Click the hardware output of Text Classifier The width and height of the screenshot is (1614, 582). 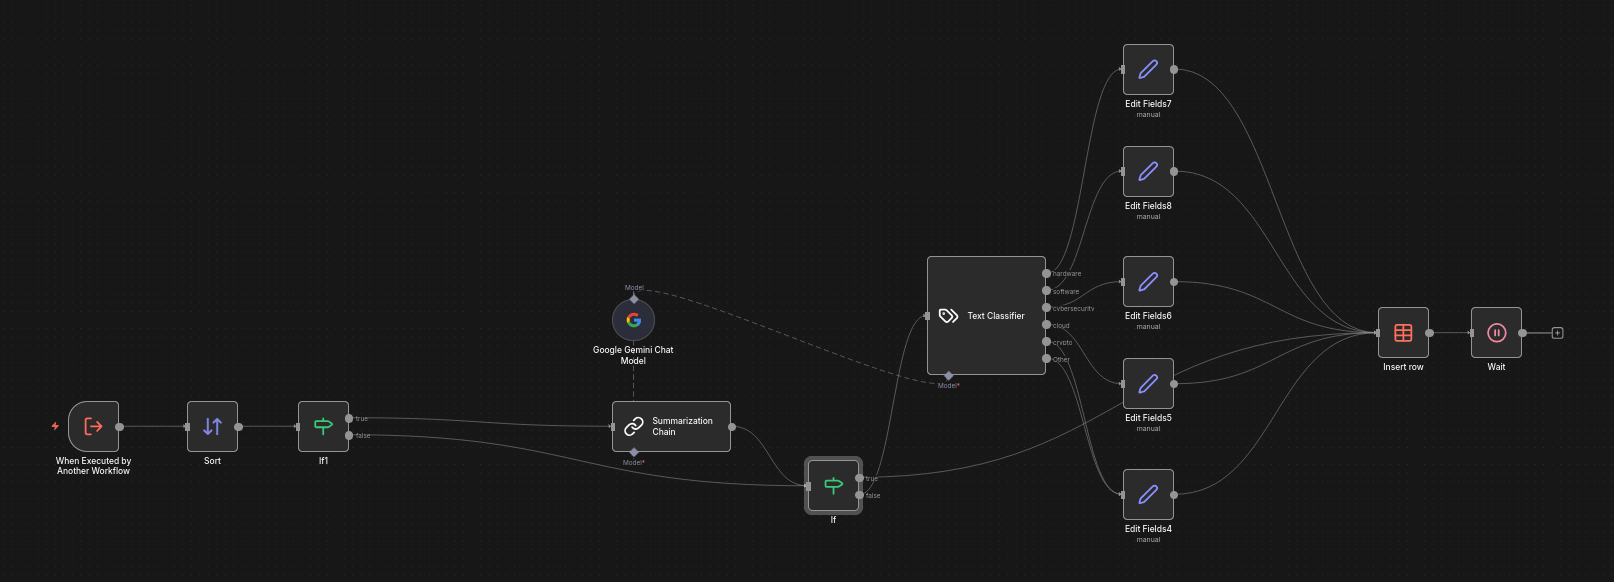coord(1046,273)
